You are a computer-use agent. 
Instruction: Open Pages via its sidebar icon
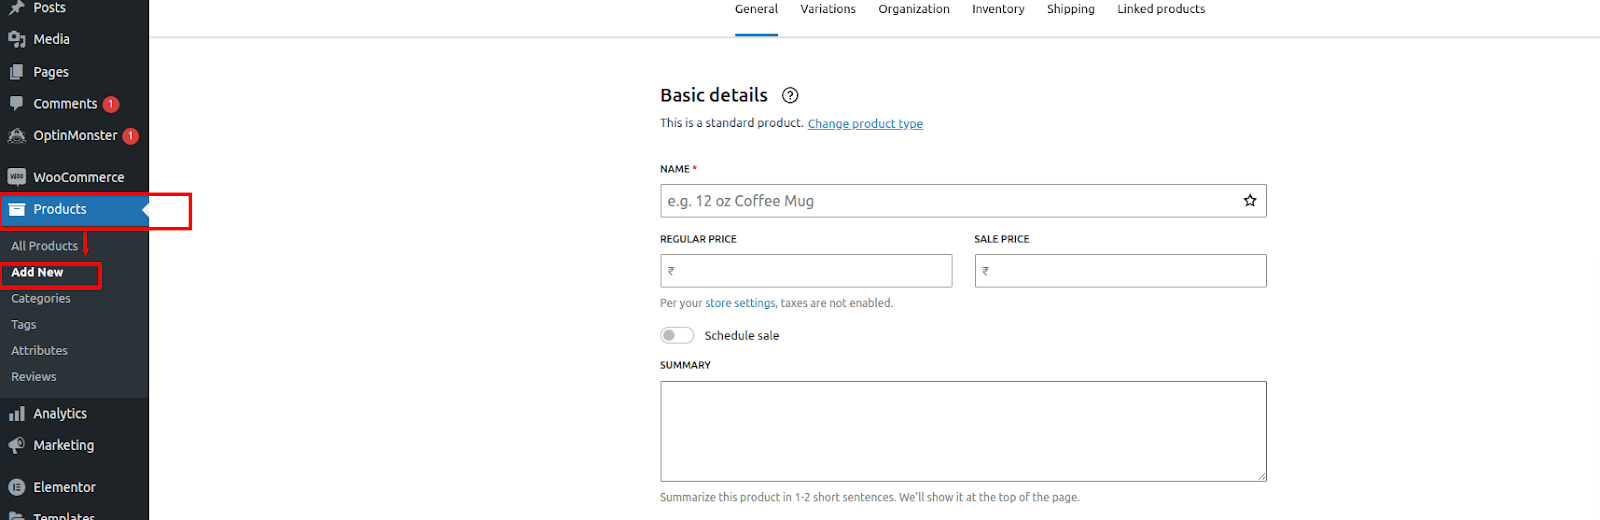point(17,72)
